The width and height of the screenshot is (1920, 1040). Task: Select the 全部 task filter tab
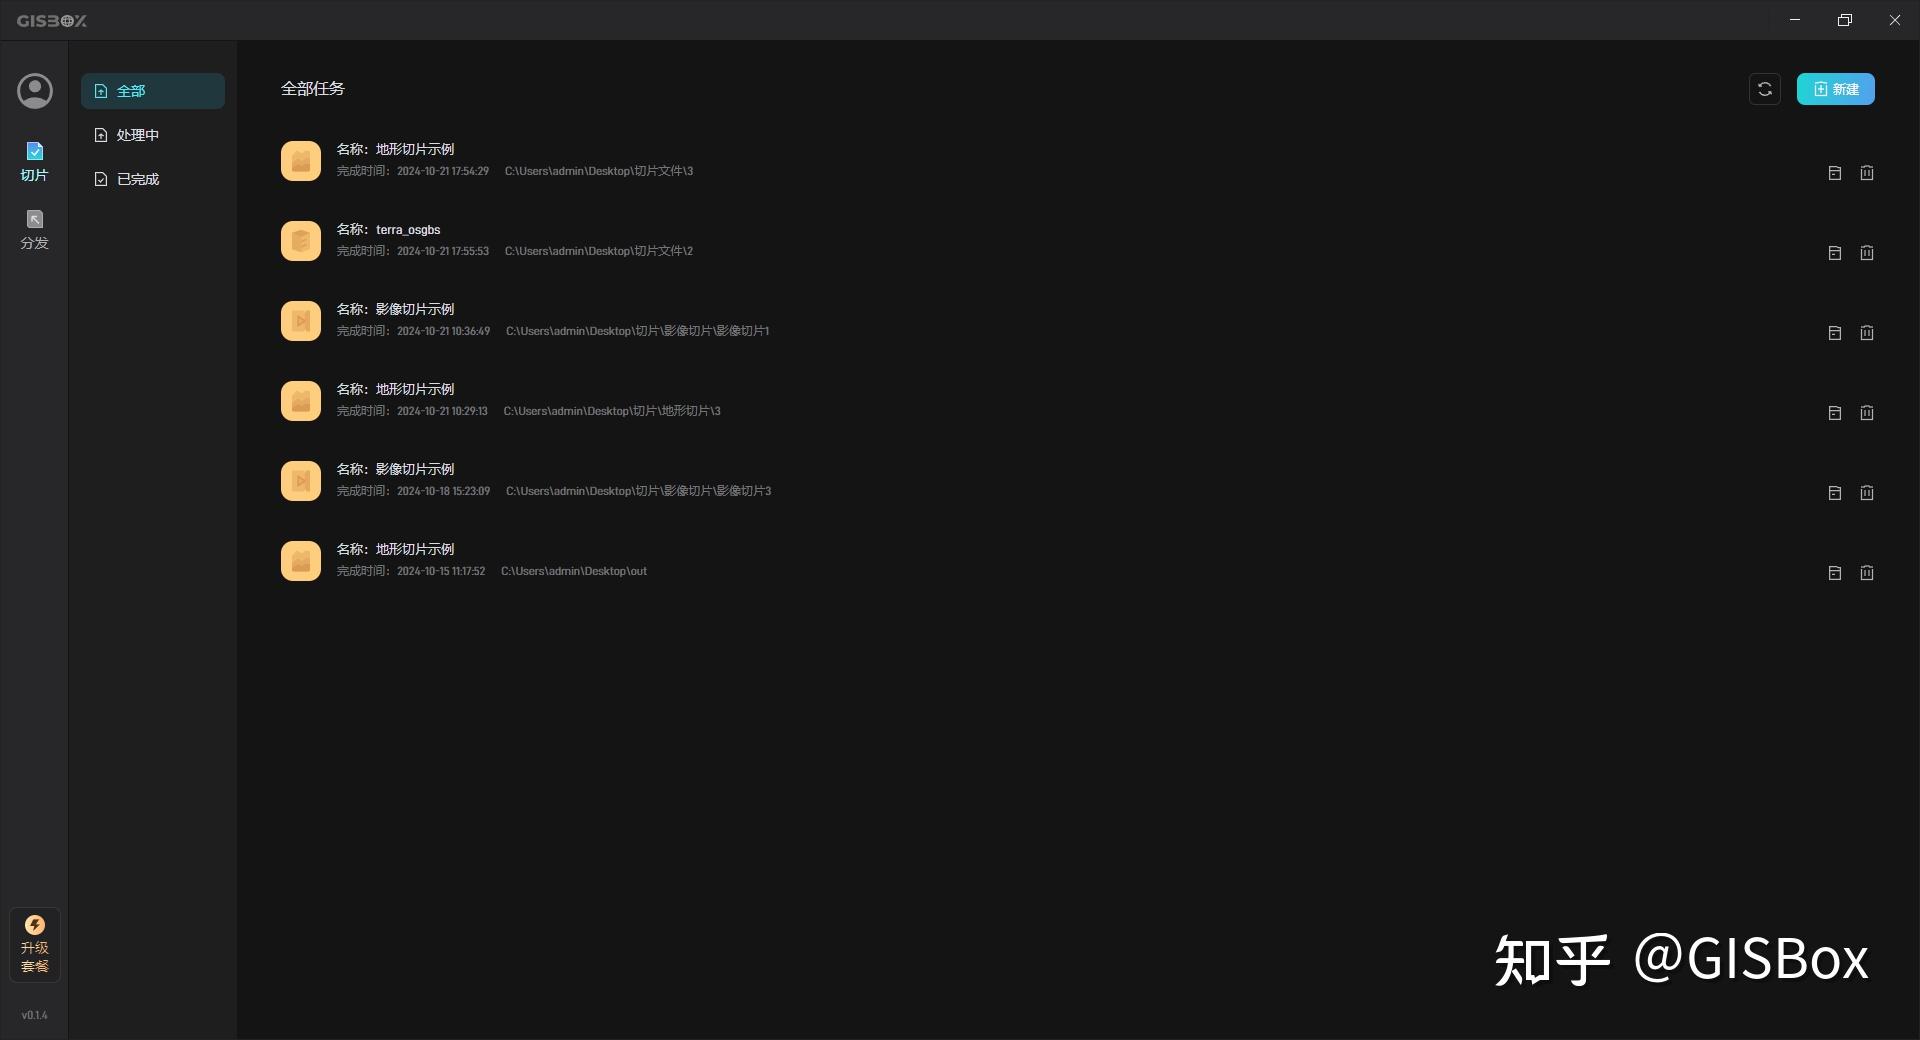tap(153, 91)
